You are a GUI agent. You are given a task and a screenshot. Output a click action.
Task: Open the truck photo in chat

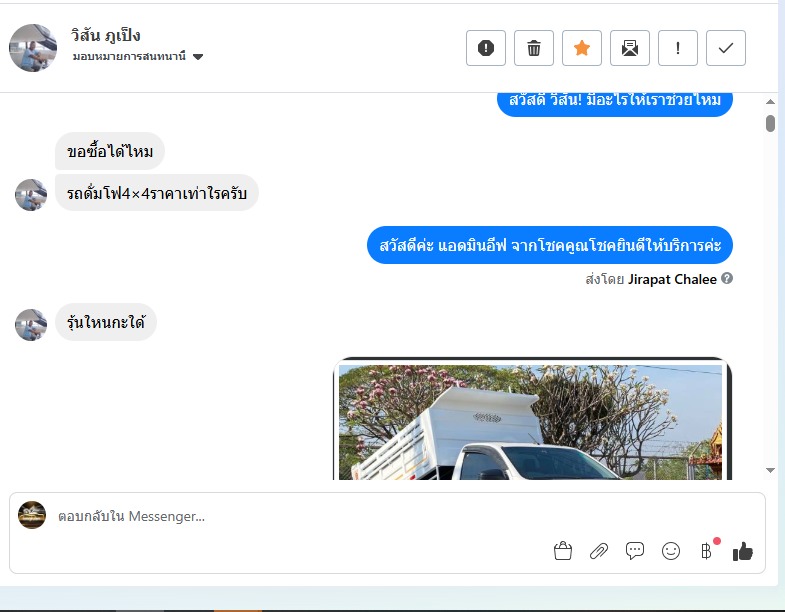click(532, 419)
